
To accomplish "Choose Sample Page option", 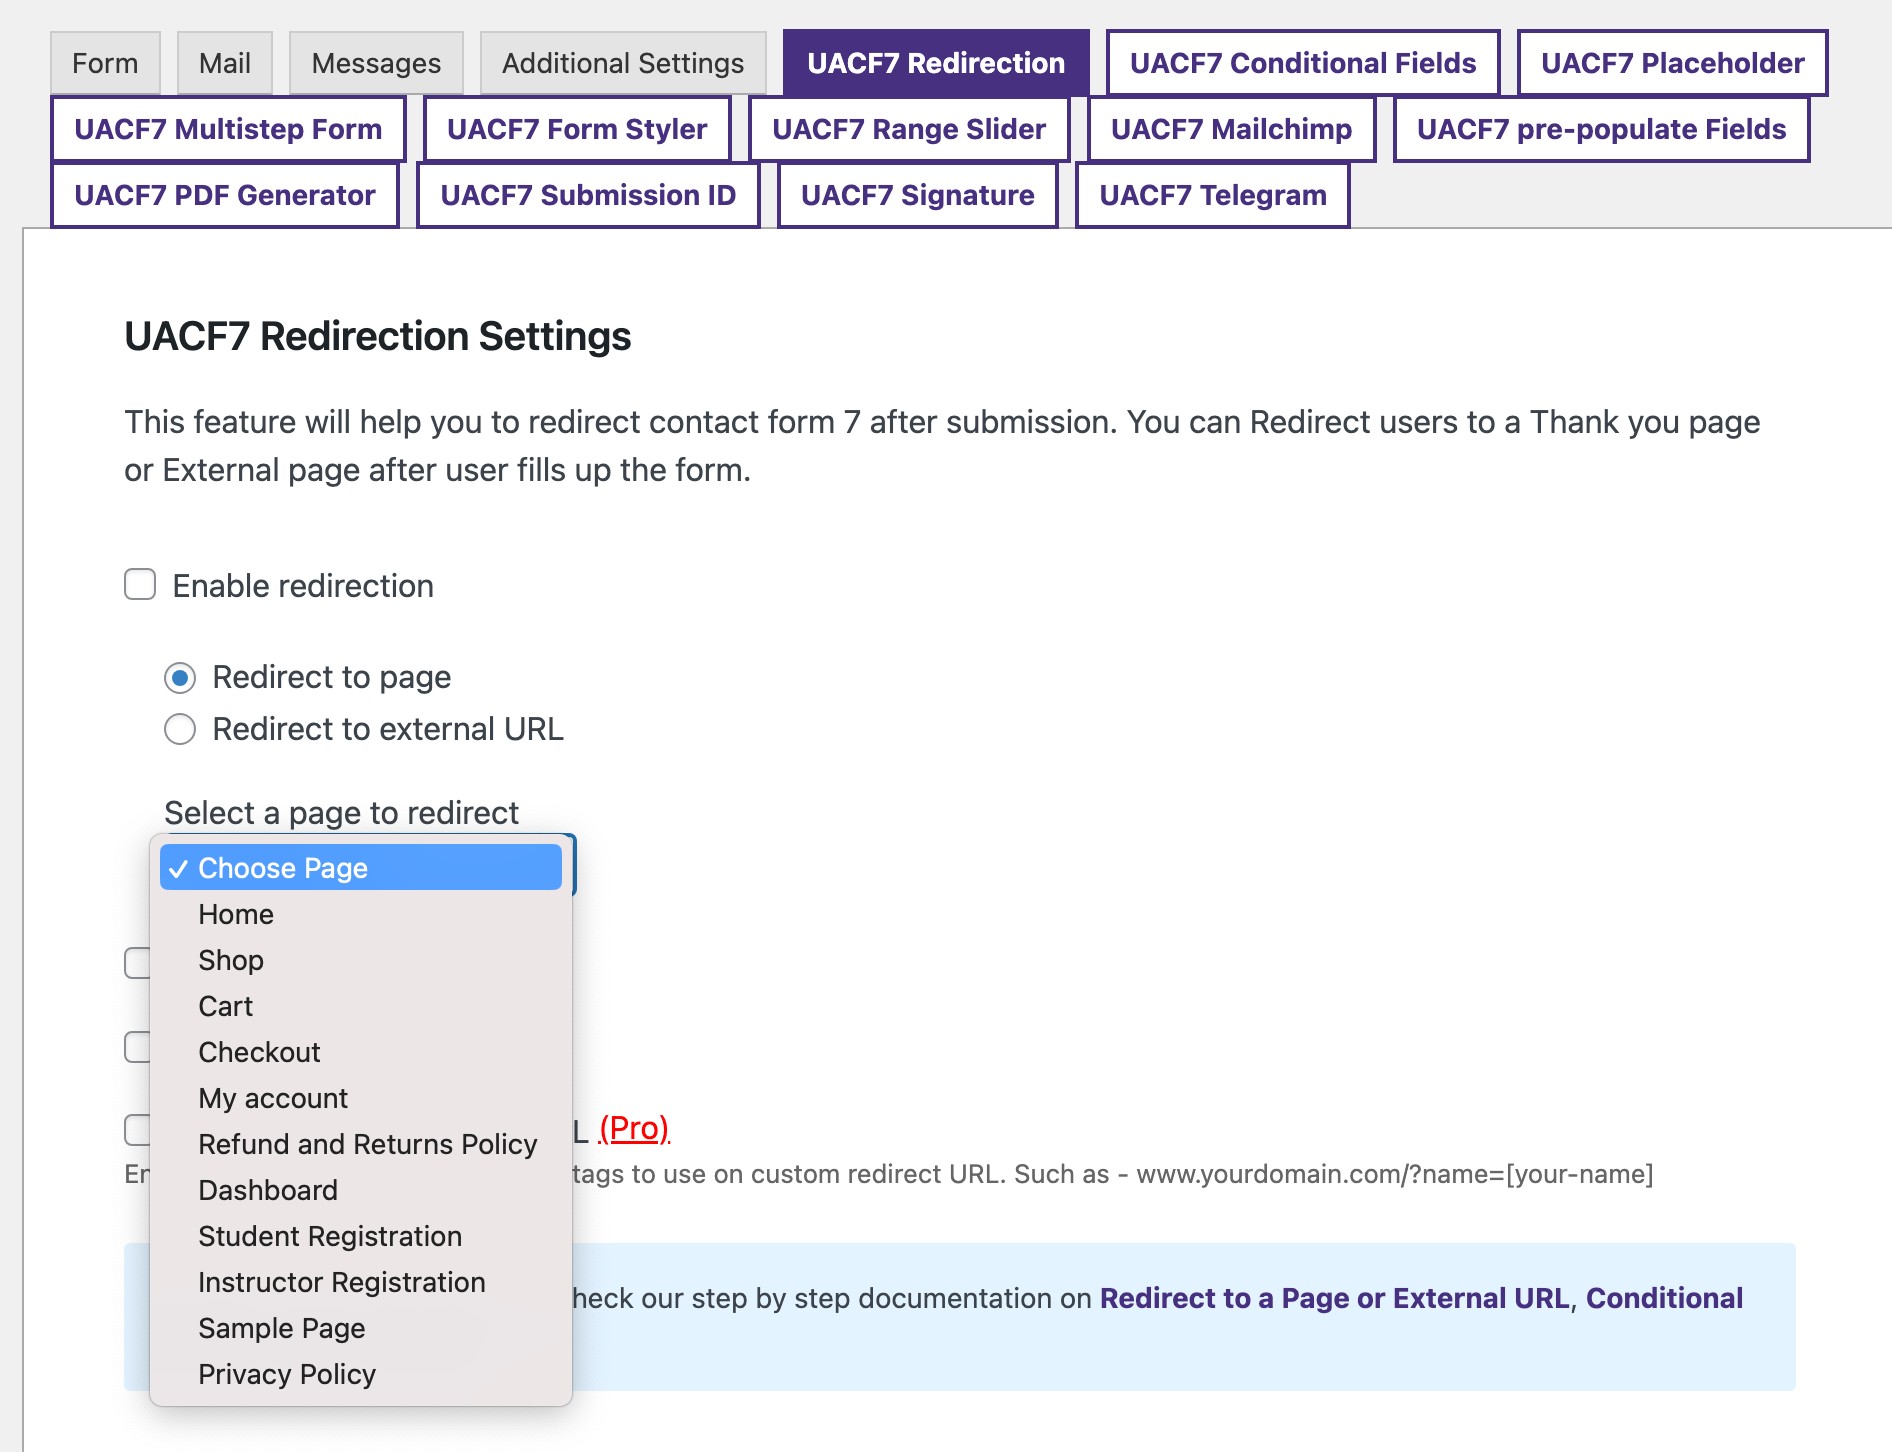I will click(x=361, y=1328).
